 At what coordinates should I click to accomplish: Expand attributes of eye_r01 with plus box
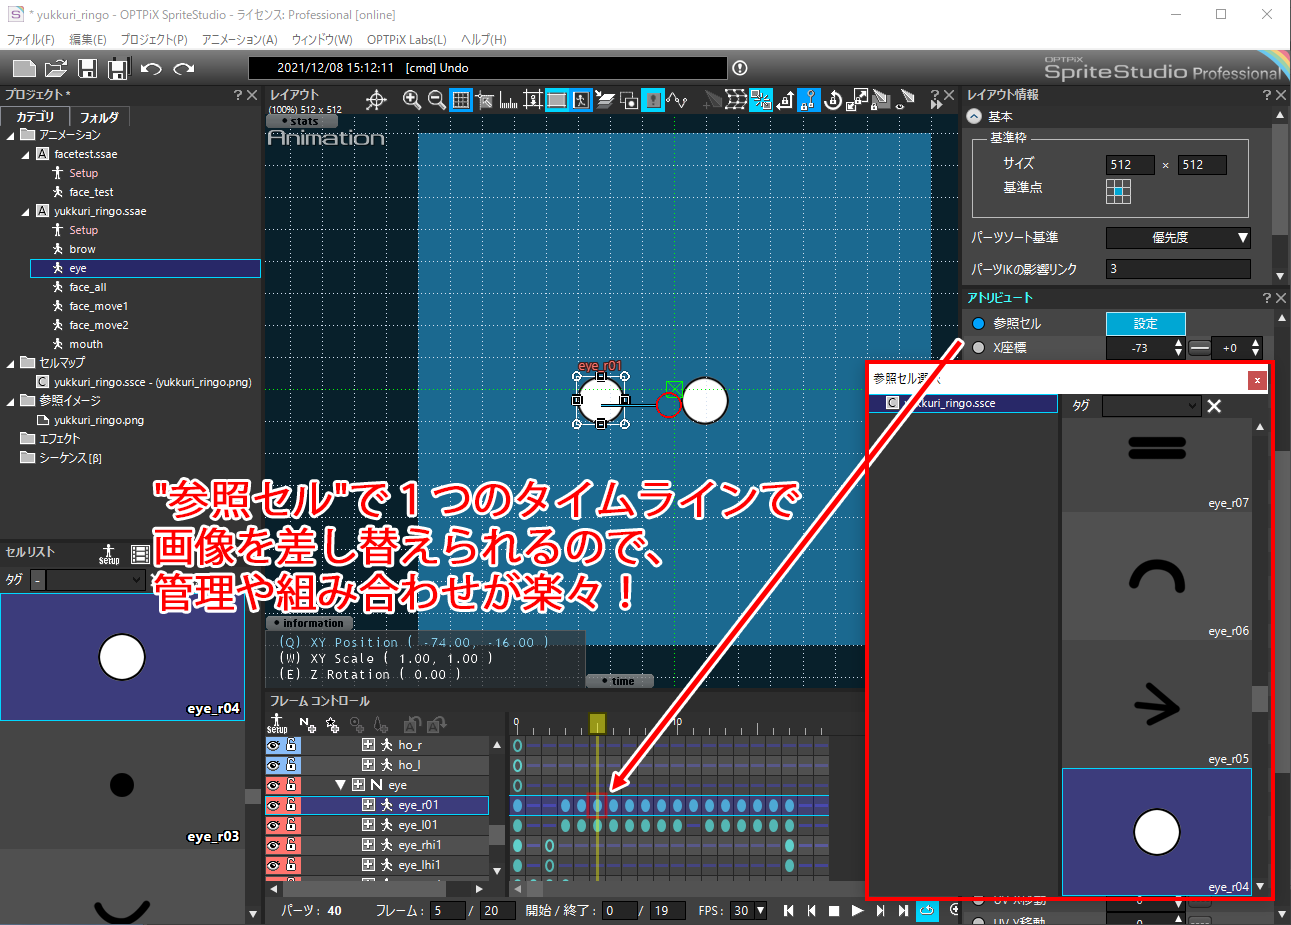coord(369,805)
